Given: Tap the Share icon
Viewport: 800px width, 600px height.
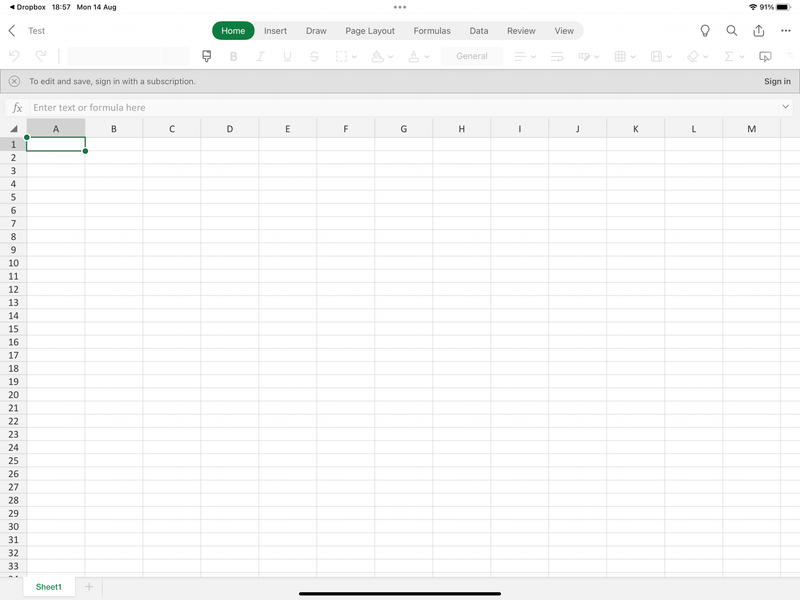Looking at the screenshot, I should [x=759, y=31].
